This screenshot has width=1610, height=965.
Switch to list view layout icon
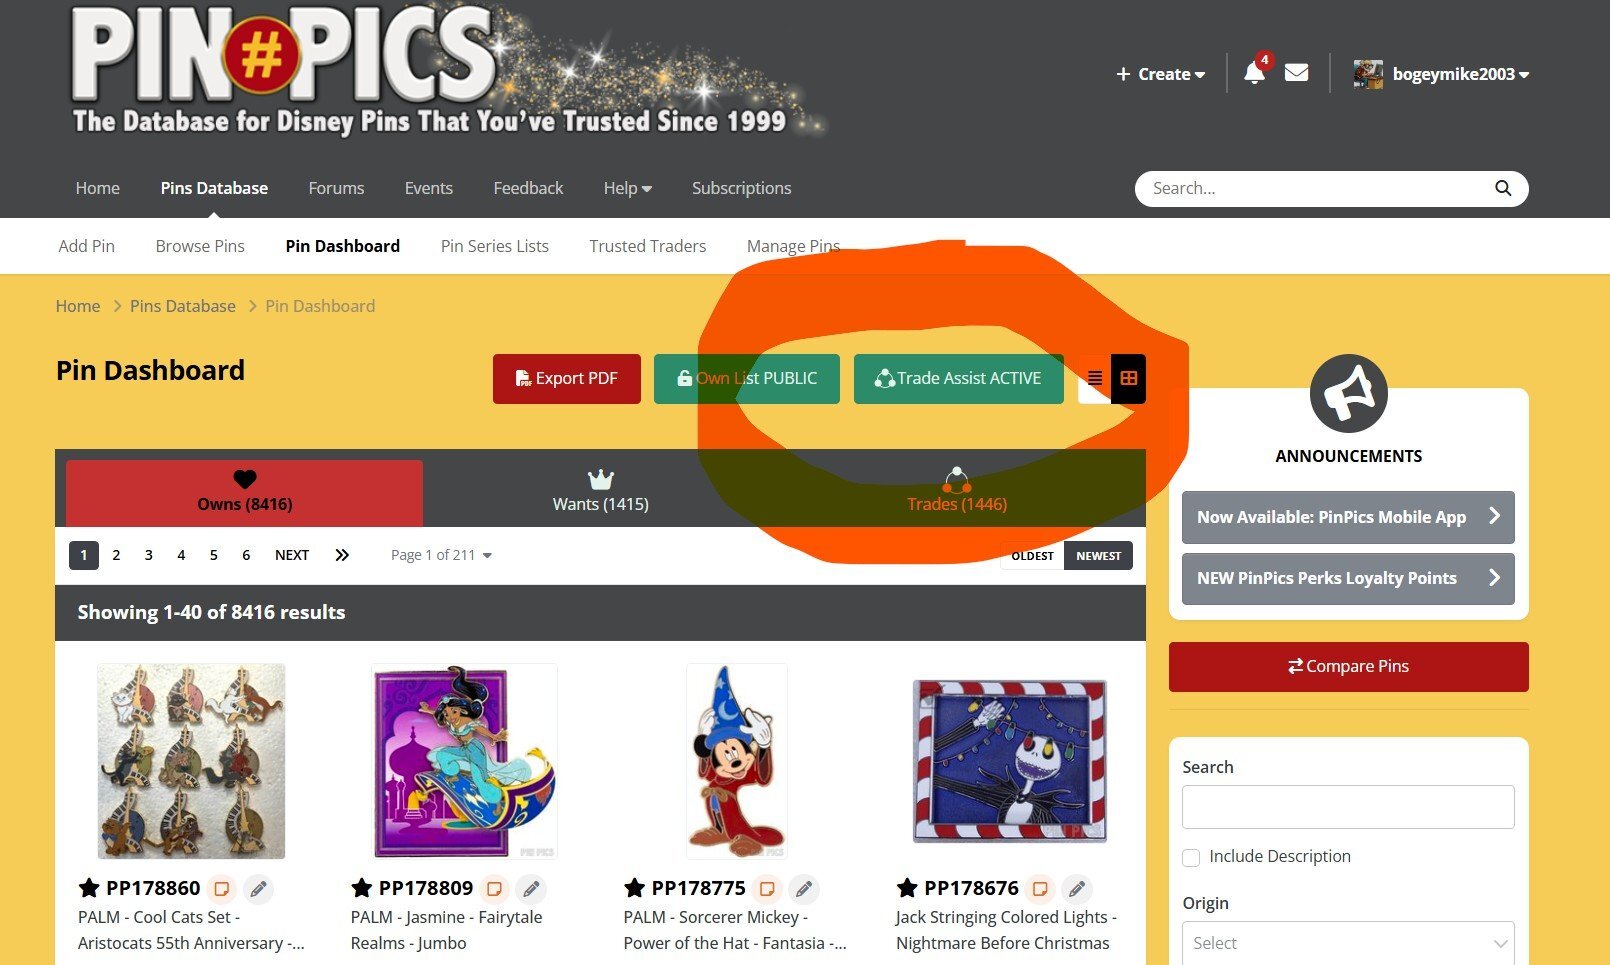point(1095,378)
